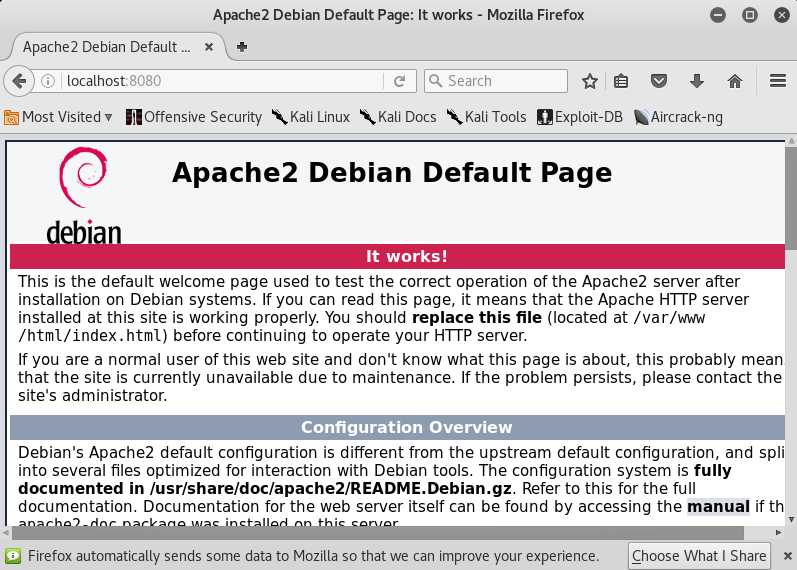Go back using the back arrow button

(19, 81)
